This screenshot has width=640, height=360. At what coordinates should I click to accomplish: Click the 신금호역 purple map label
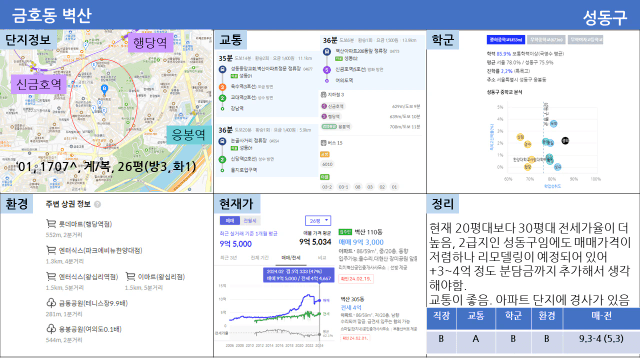pyautogui.click(x=39, y=84)
